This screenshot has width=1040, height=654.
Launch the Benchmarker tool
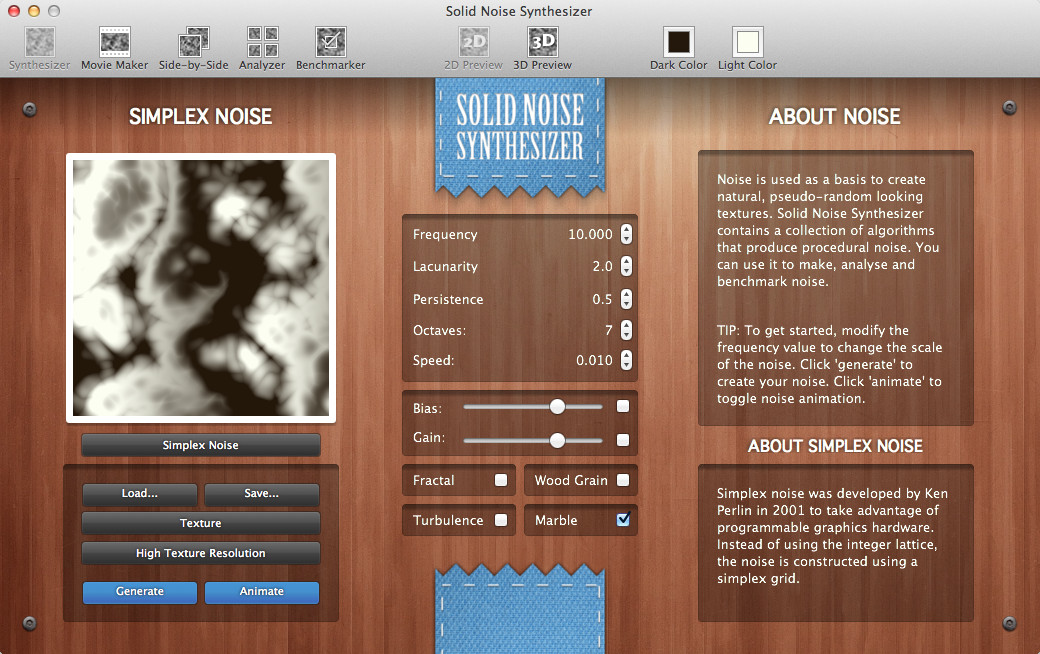(x=330, y=48)
